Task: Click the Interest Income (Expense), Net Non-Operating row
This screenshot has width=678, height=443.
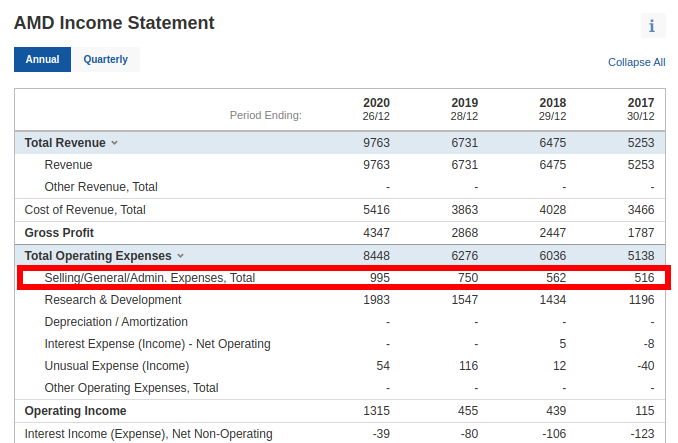Action: point(148,434)
